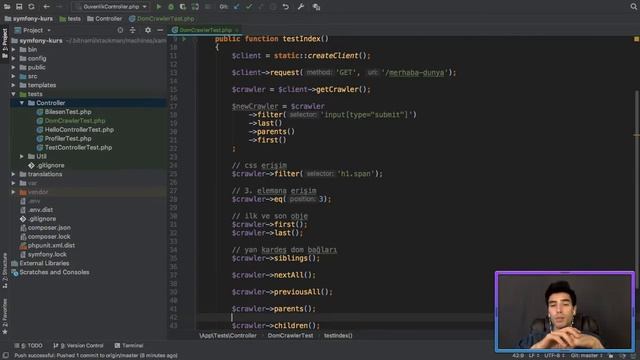The image size is (640, 360).
Task: Expand the src folder
Action: coord(14,76)
